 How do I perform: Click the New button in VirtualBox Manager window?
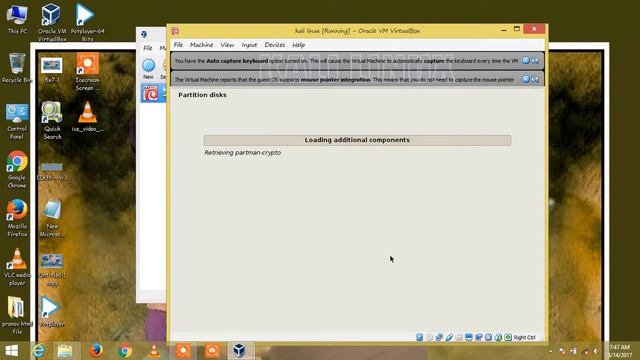tap(148, 69)
